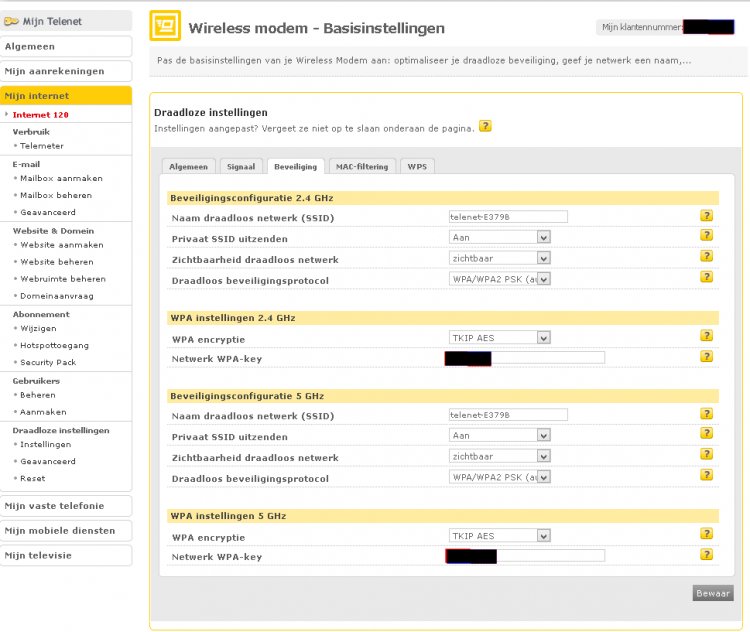Click help icon beside save reminder text

coord(485,127)
